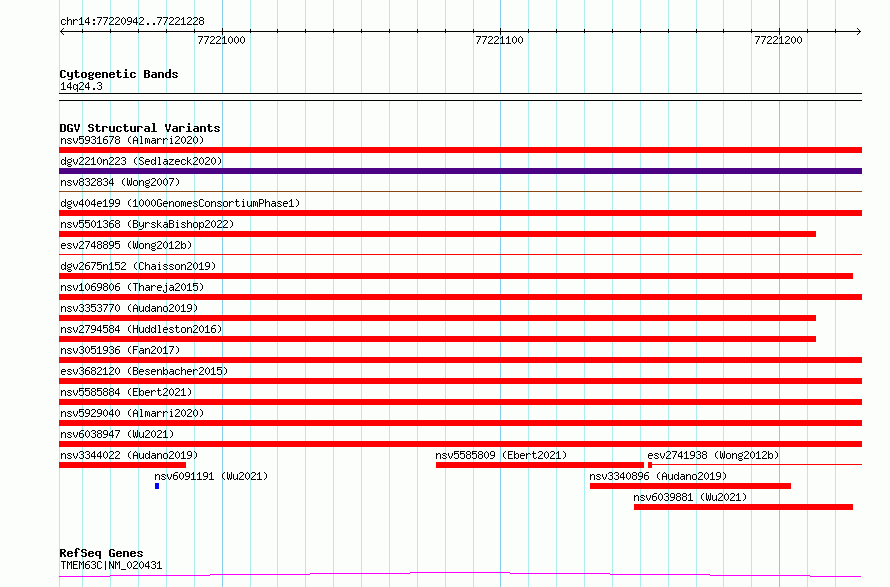Select the small blue nsv6091191 variant marker
890x587 pixels.
point(157,486)
